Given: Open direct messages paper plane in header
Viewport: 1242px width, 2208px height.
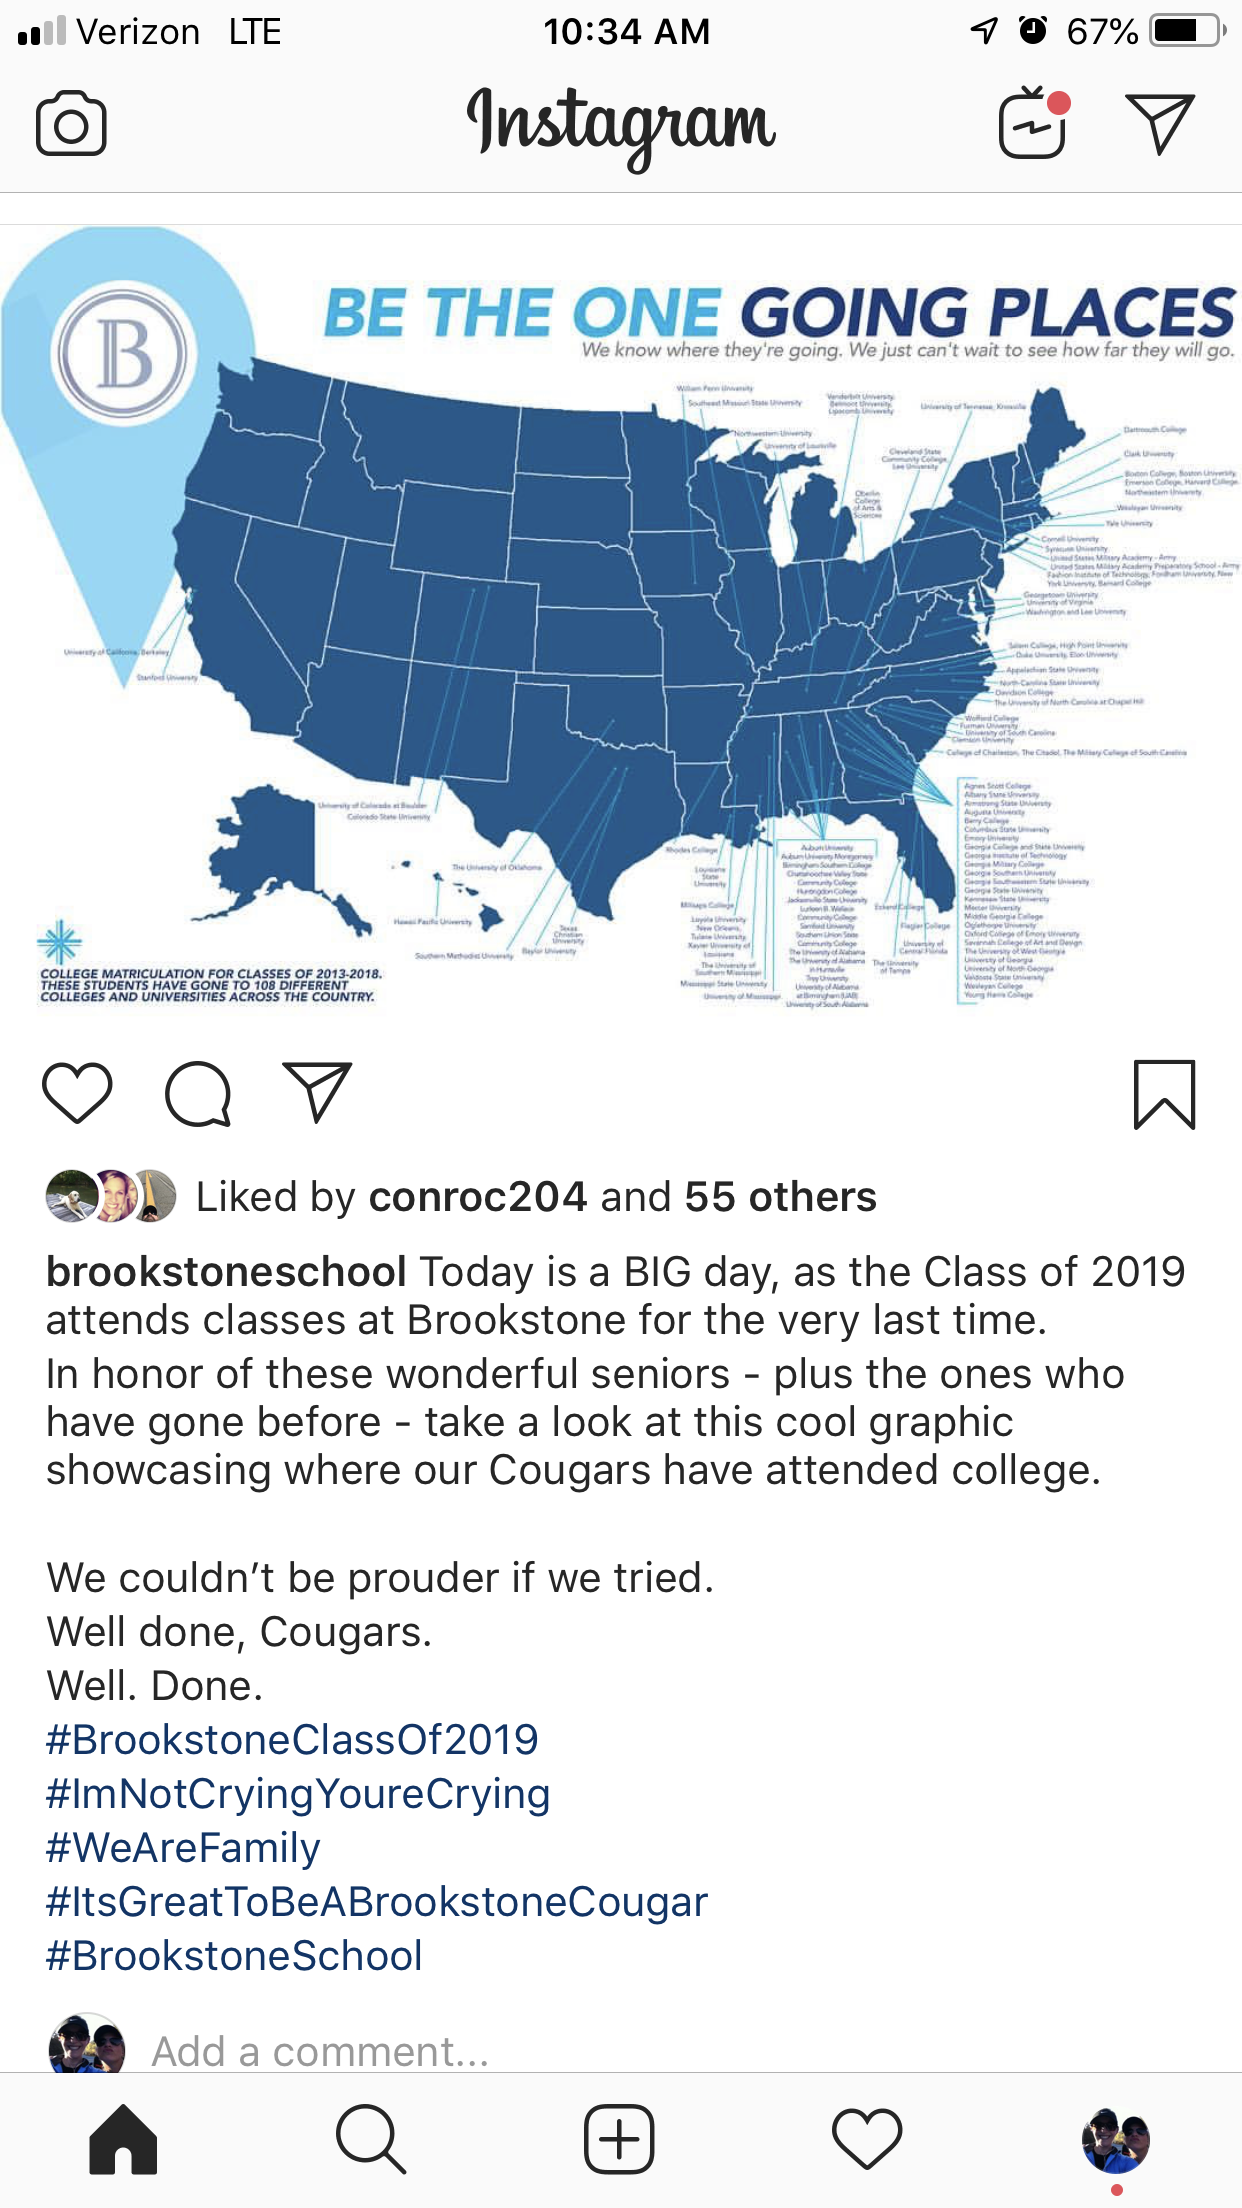Looking at the screenshot, I should [x=1160, y=124].
